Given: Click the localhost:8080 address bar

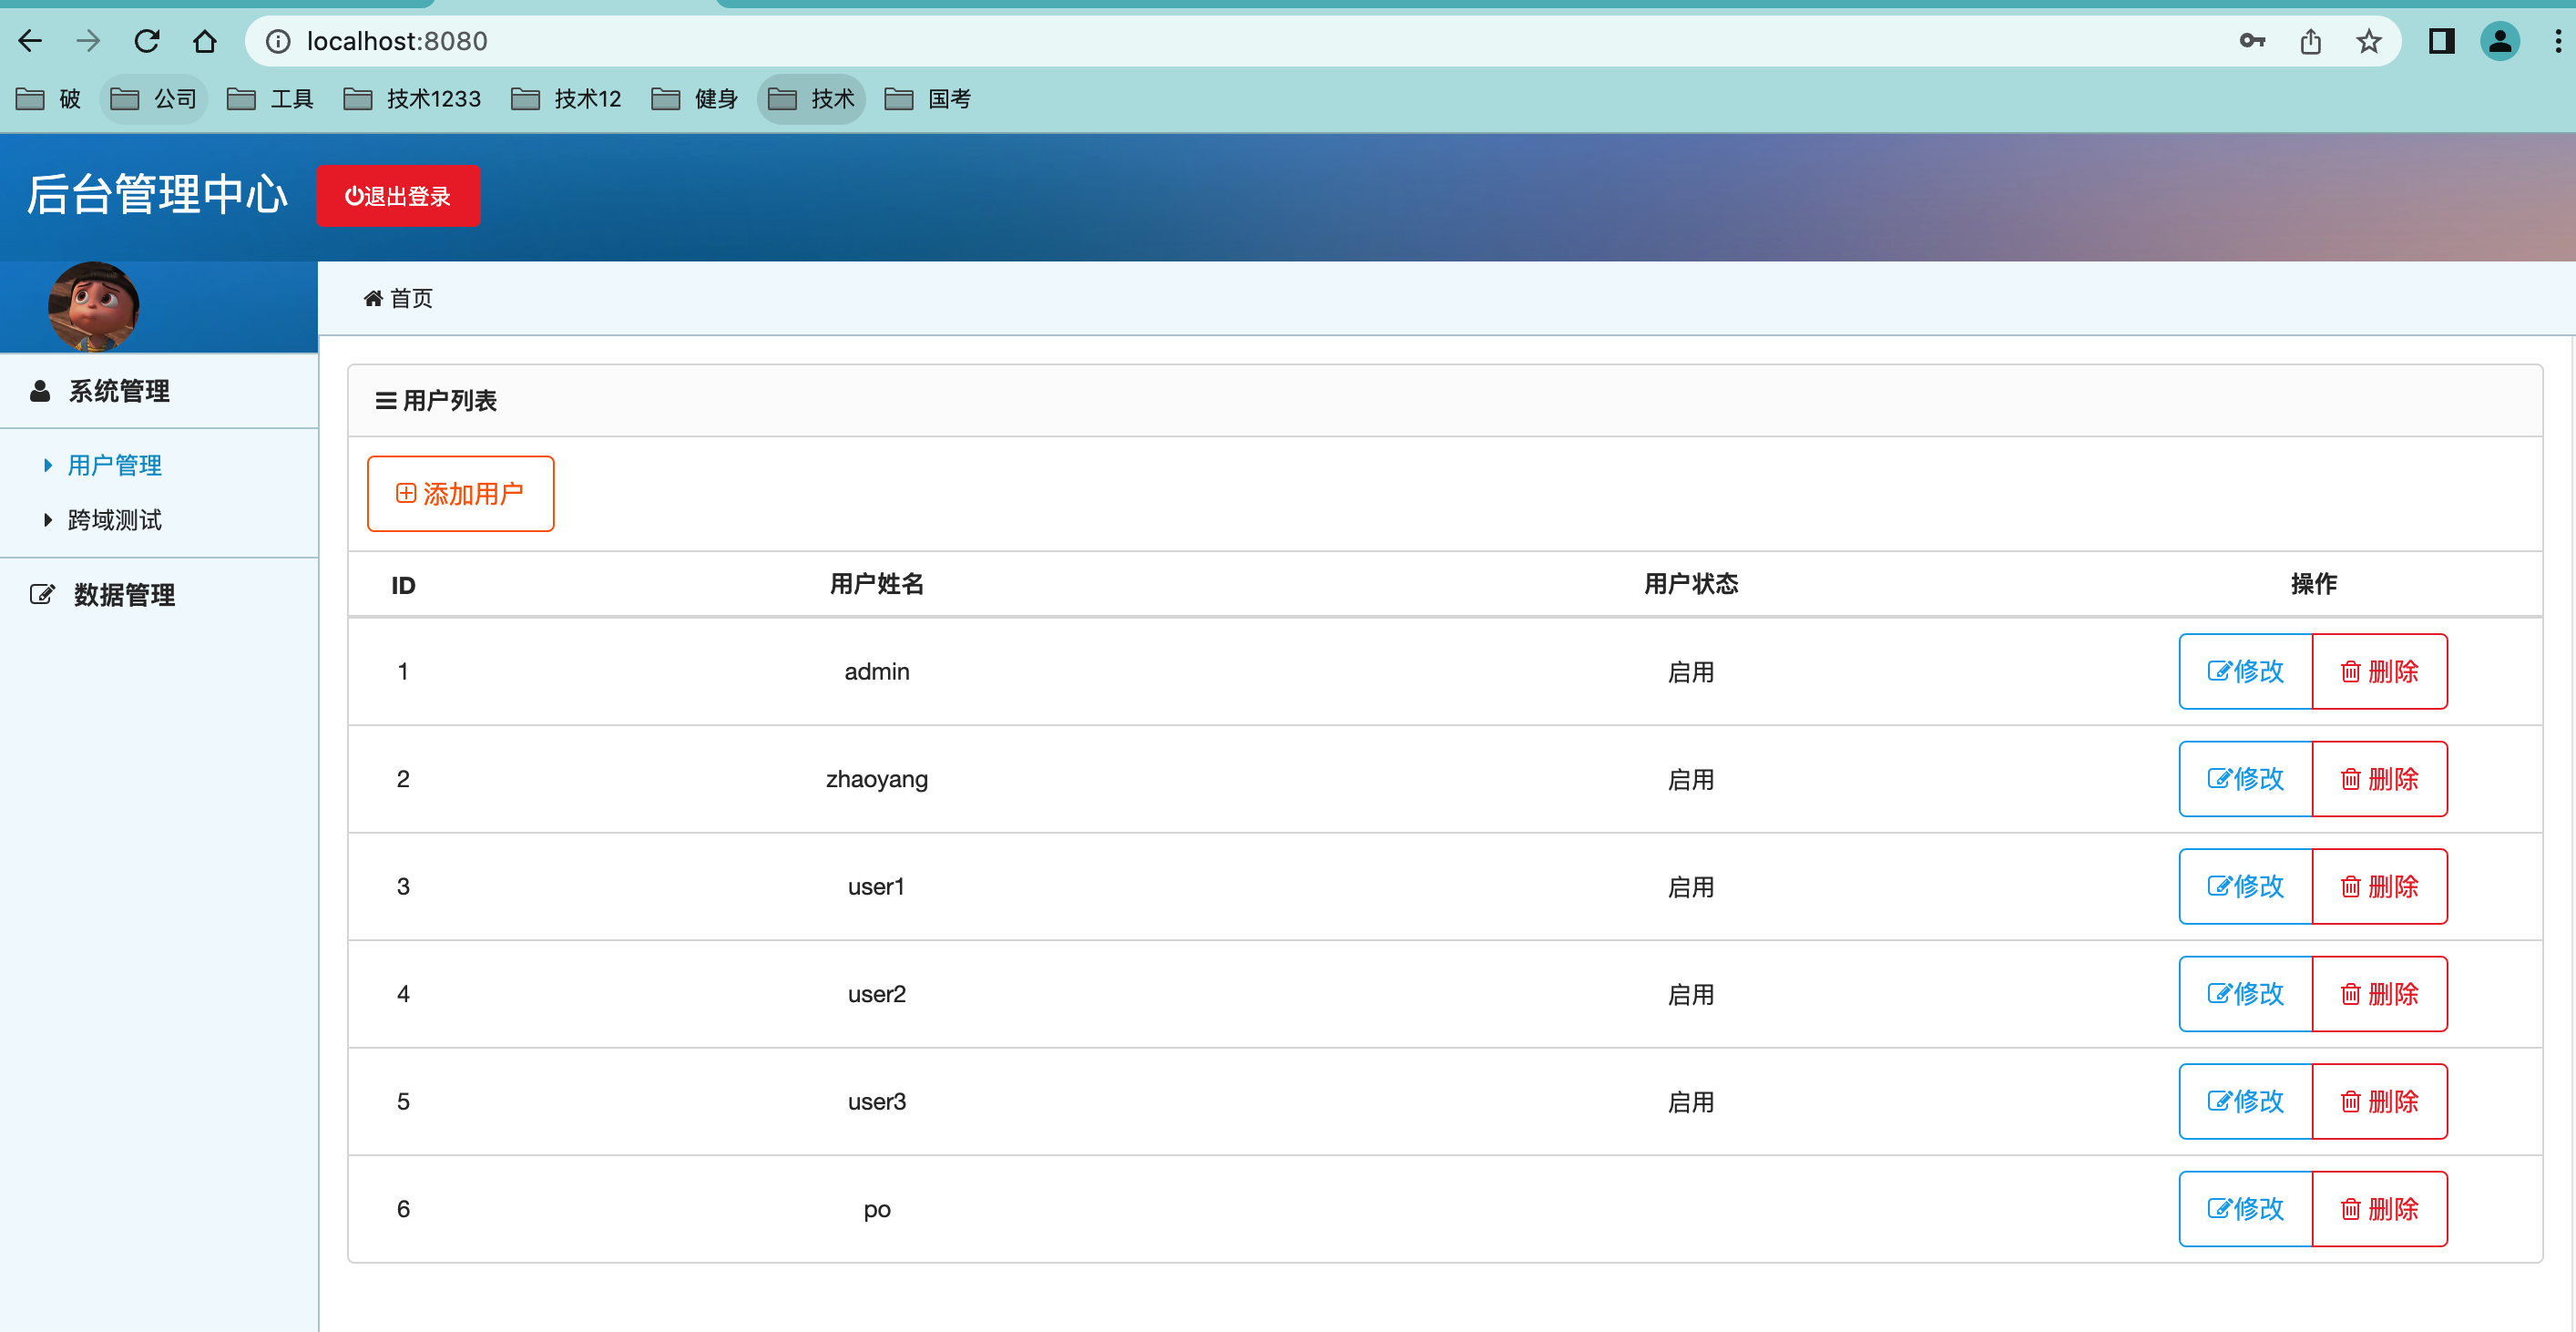Looking at the screenshot, I should point(1200,41).
